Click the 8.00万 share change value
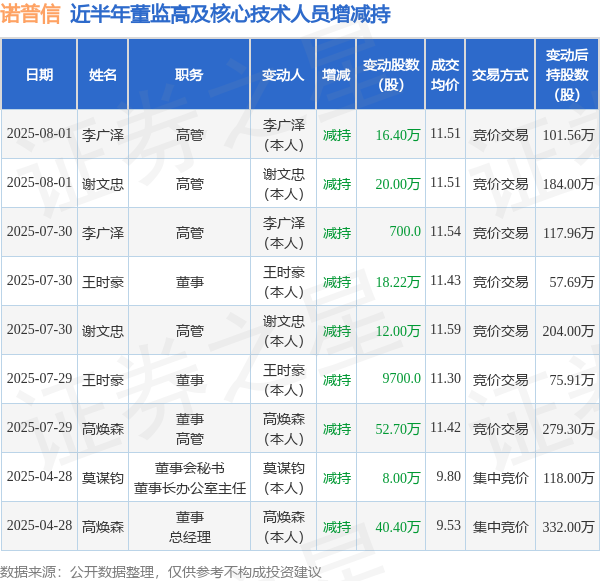Screen dimensions: 600x581 click(x=401, y=478)
